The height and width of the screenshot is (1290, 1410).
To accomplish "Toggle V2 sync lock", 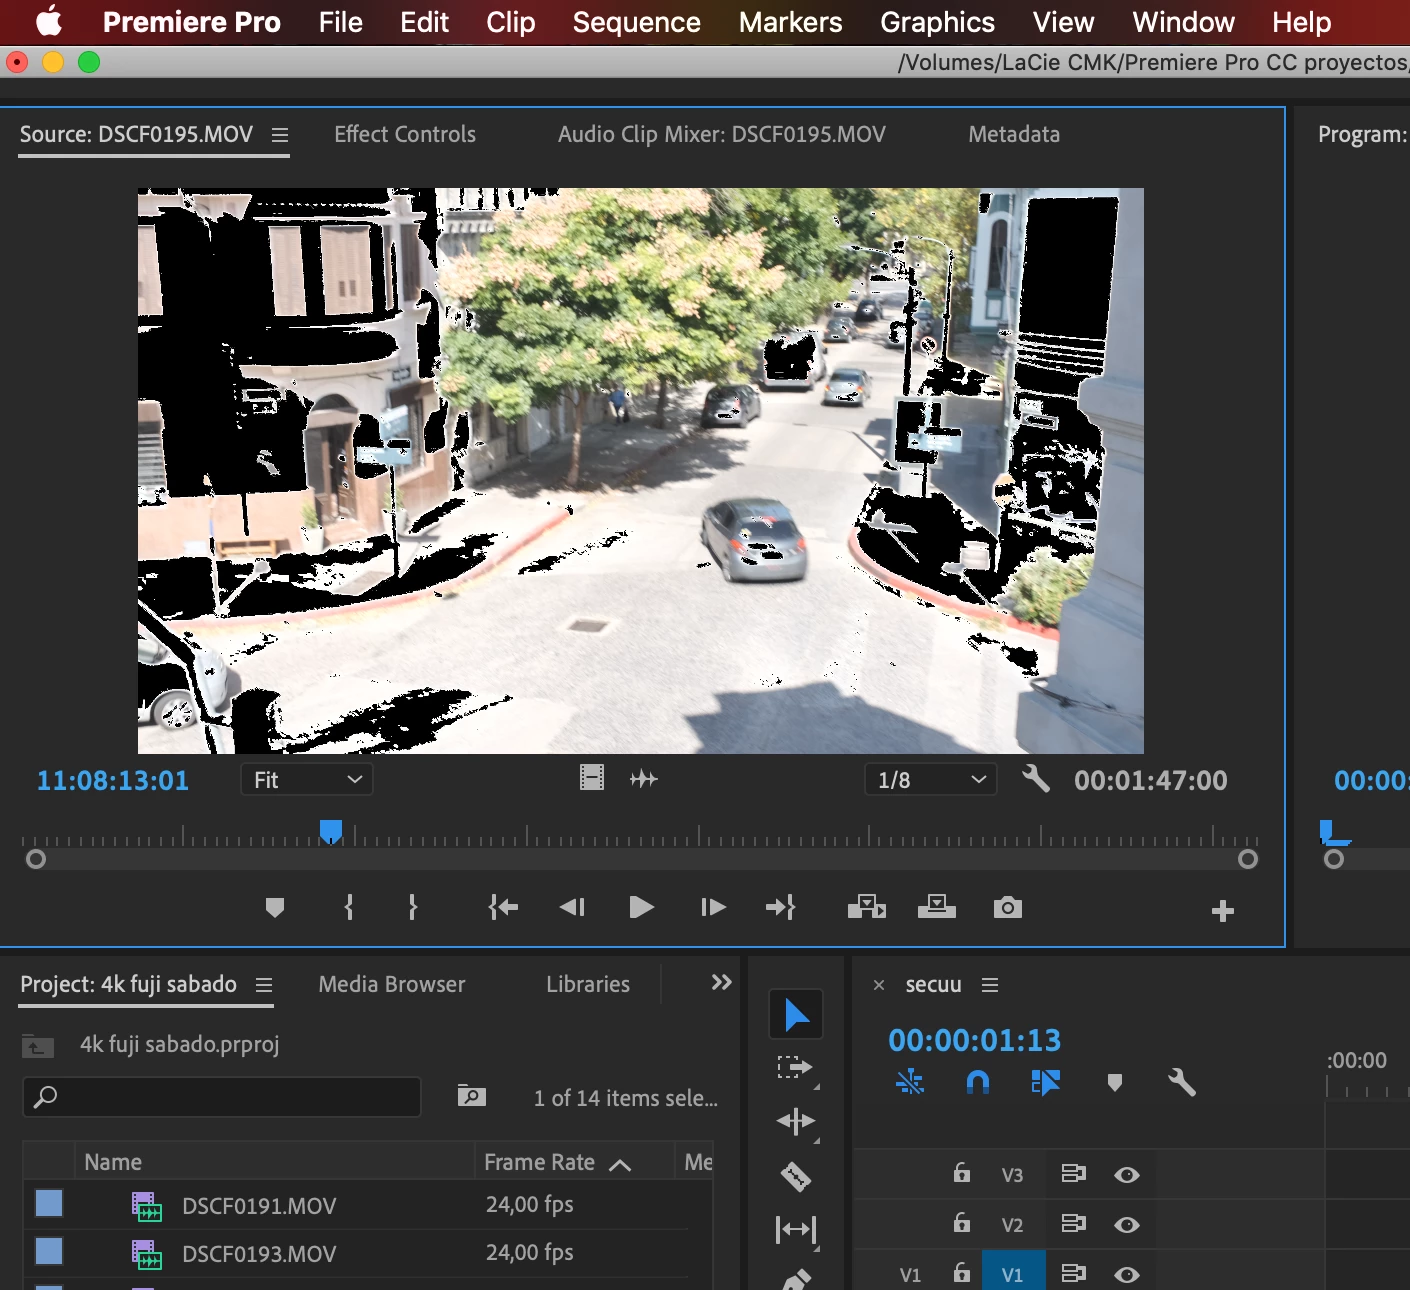I will 1073,1224.
